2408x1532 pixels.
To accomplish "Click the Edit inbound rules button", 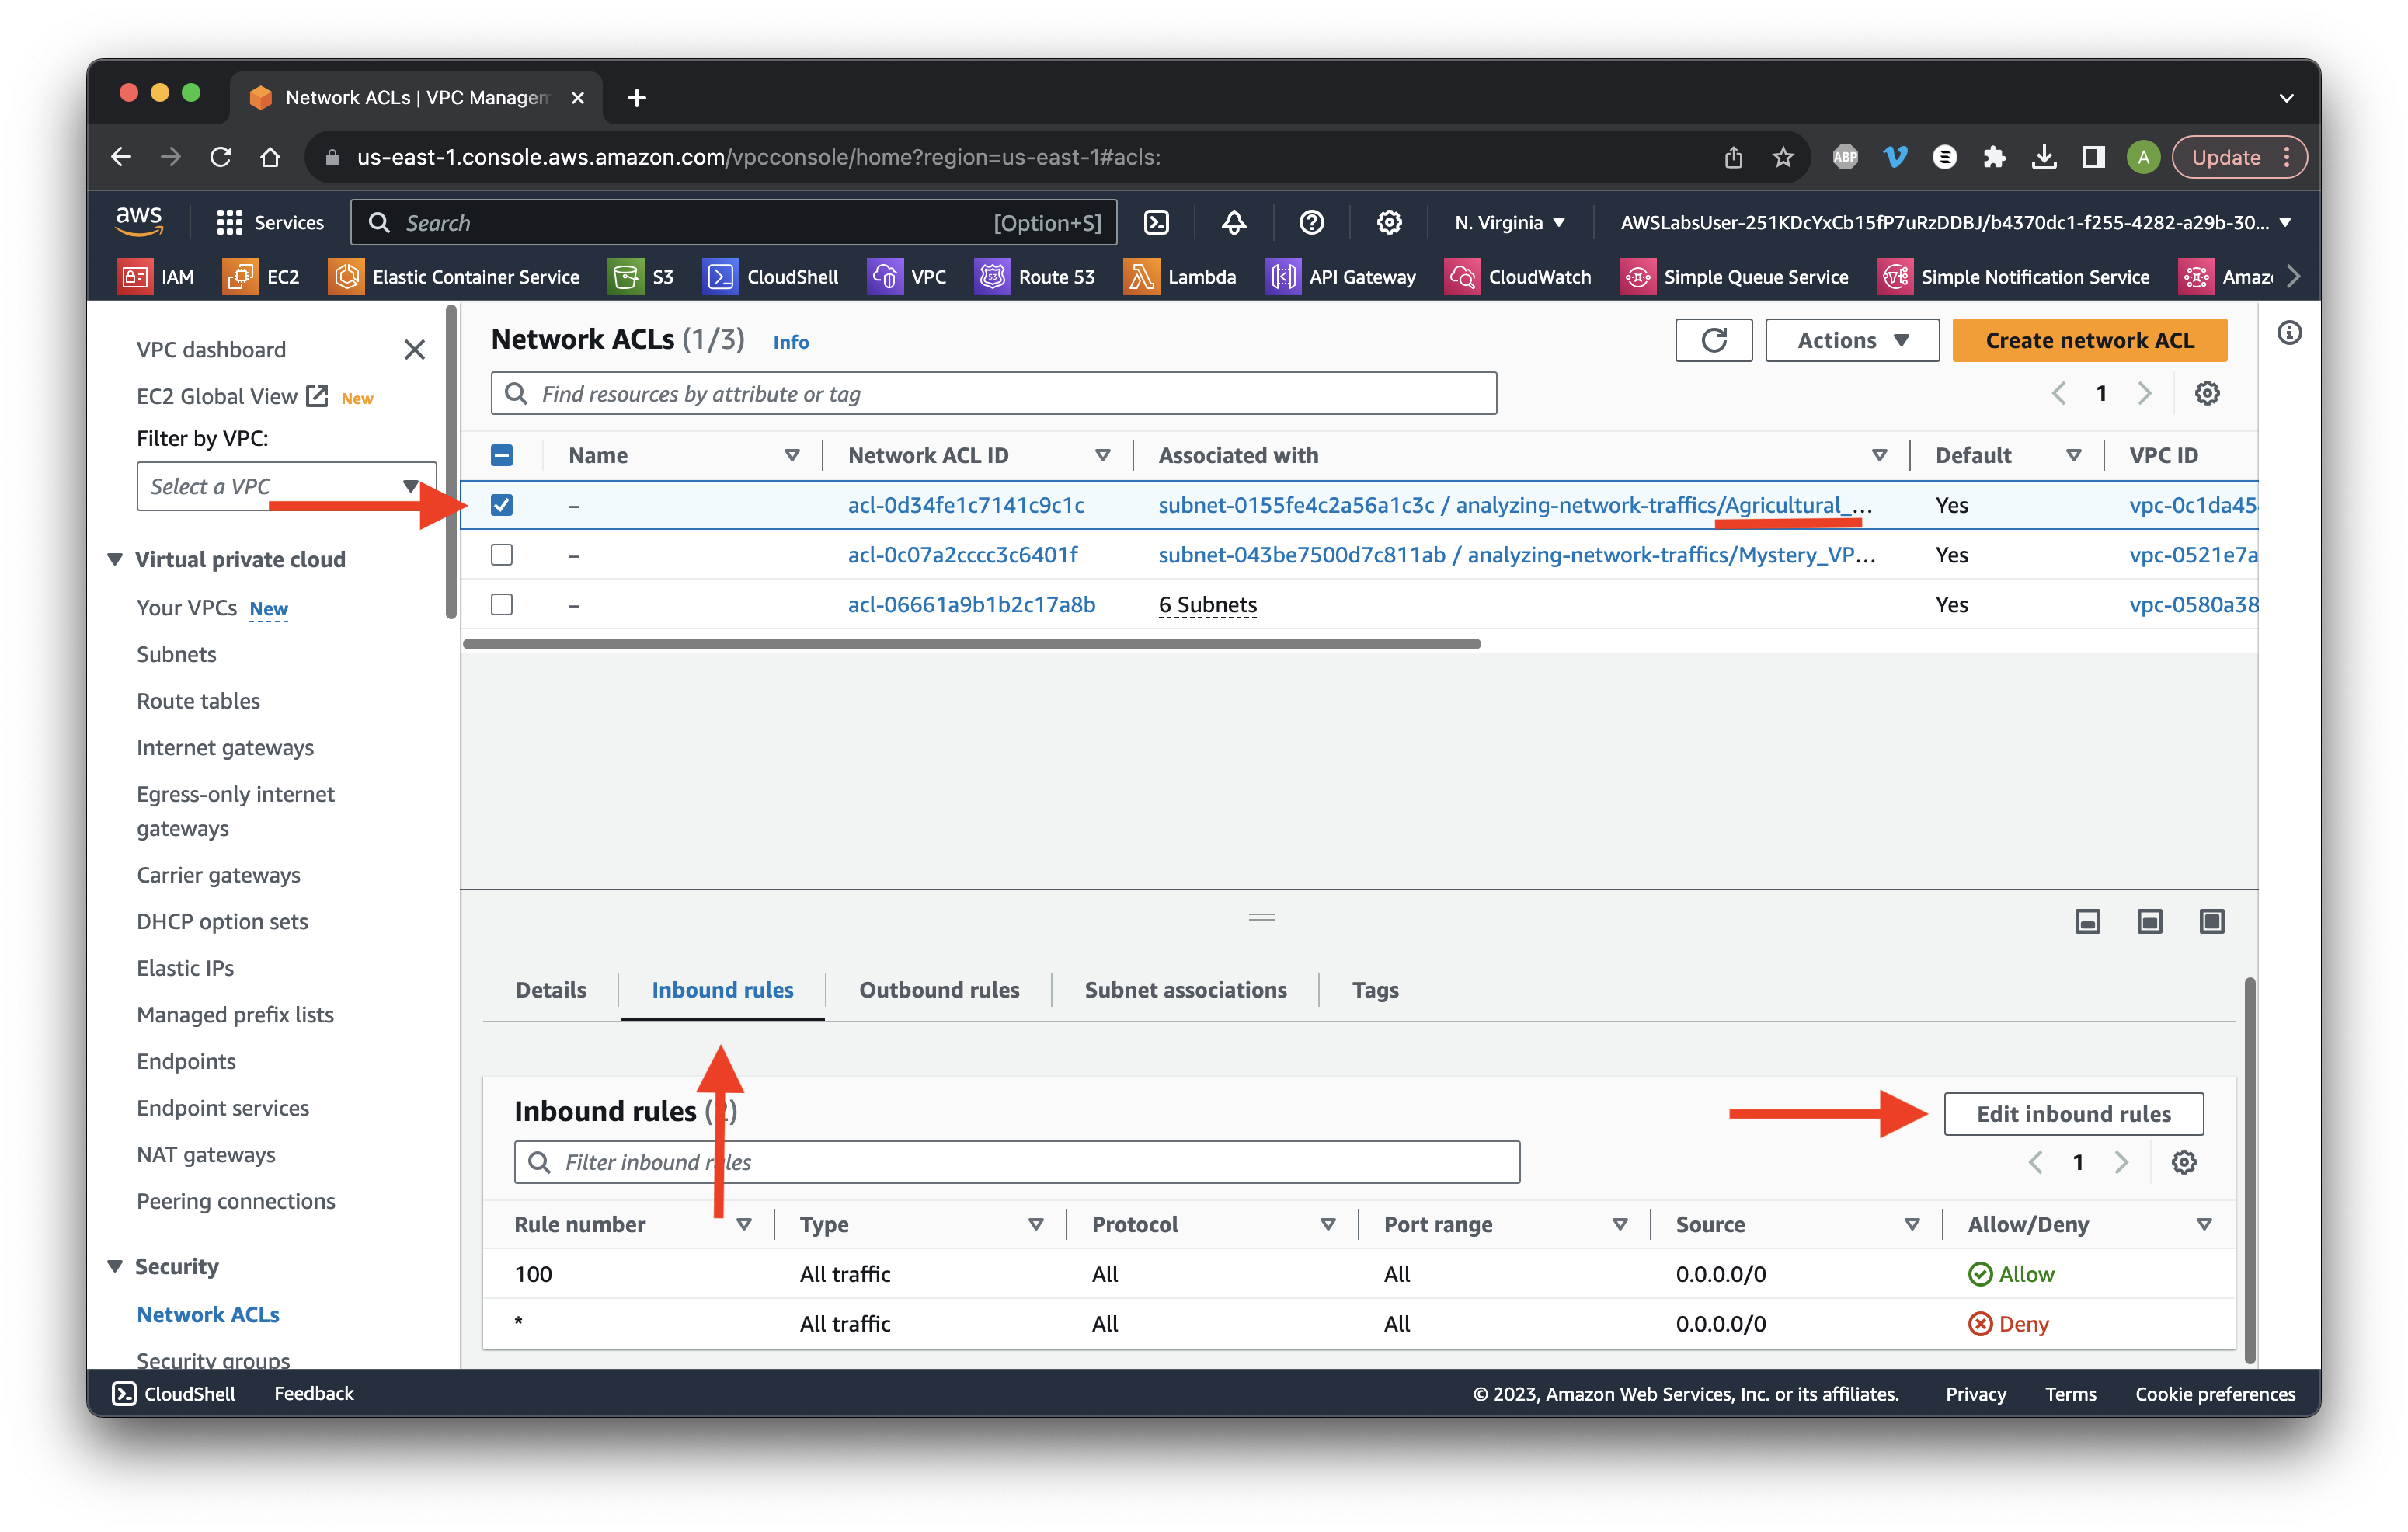I will coord(2073,1113).
